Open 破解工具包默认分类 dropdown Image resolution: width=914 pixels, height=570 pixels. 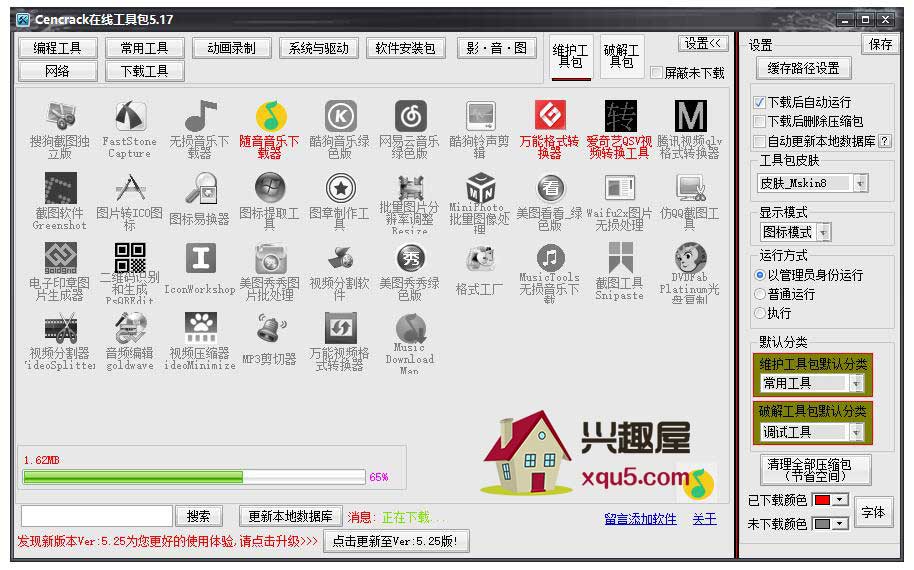[856, 432]
